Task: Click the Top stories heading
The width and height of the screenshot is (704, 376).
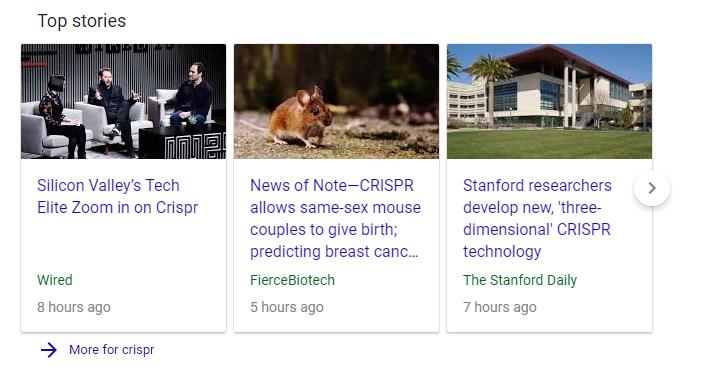Action: pos(82,21)
